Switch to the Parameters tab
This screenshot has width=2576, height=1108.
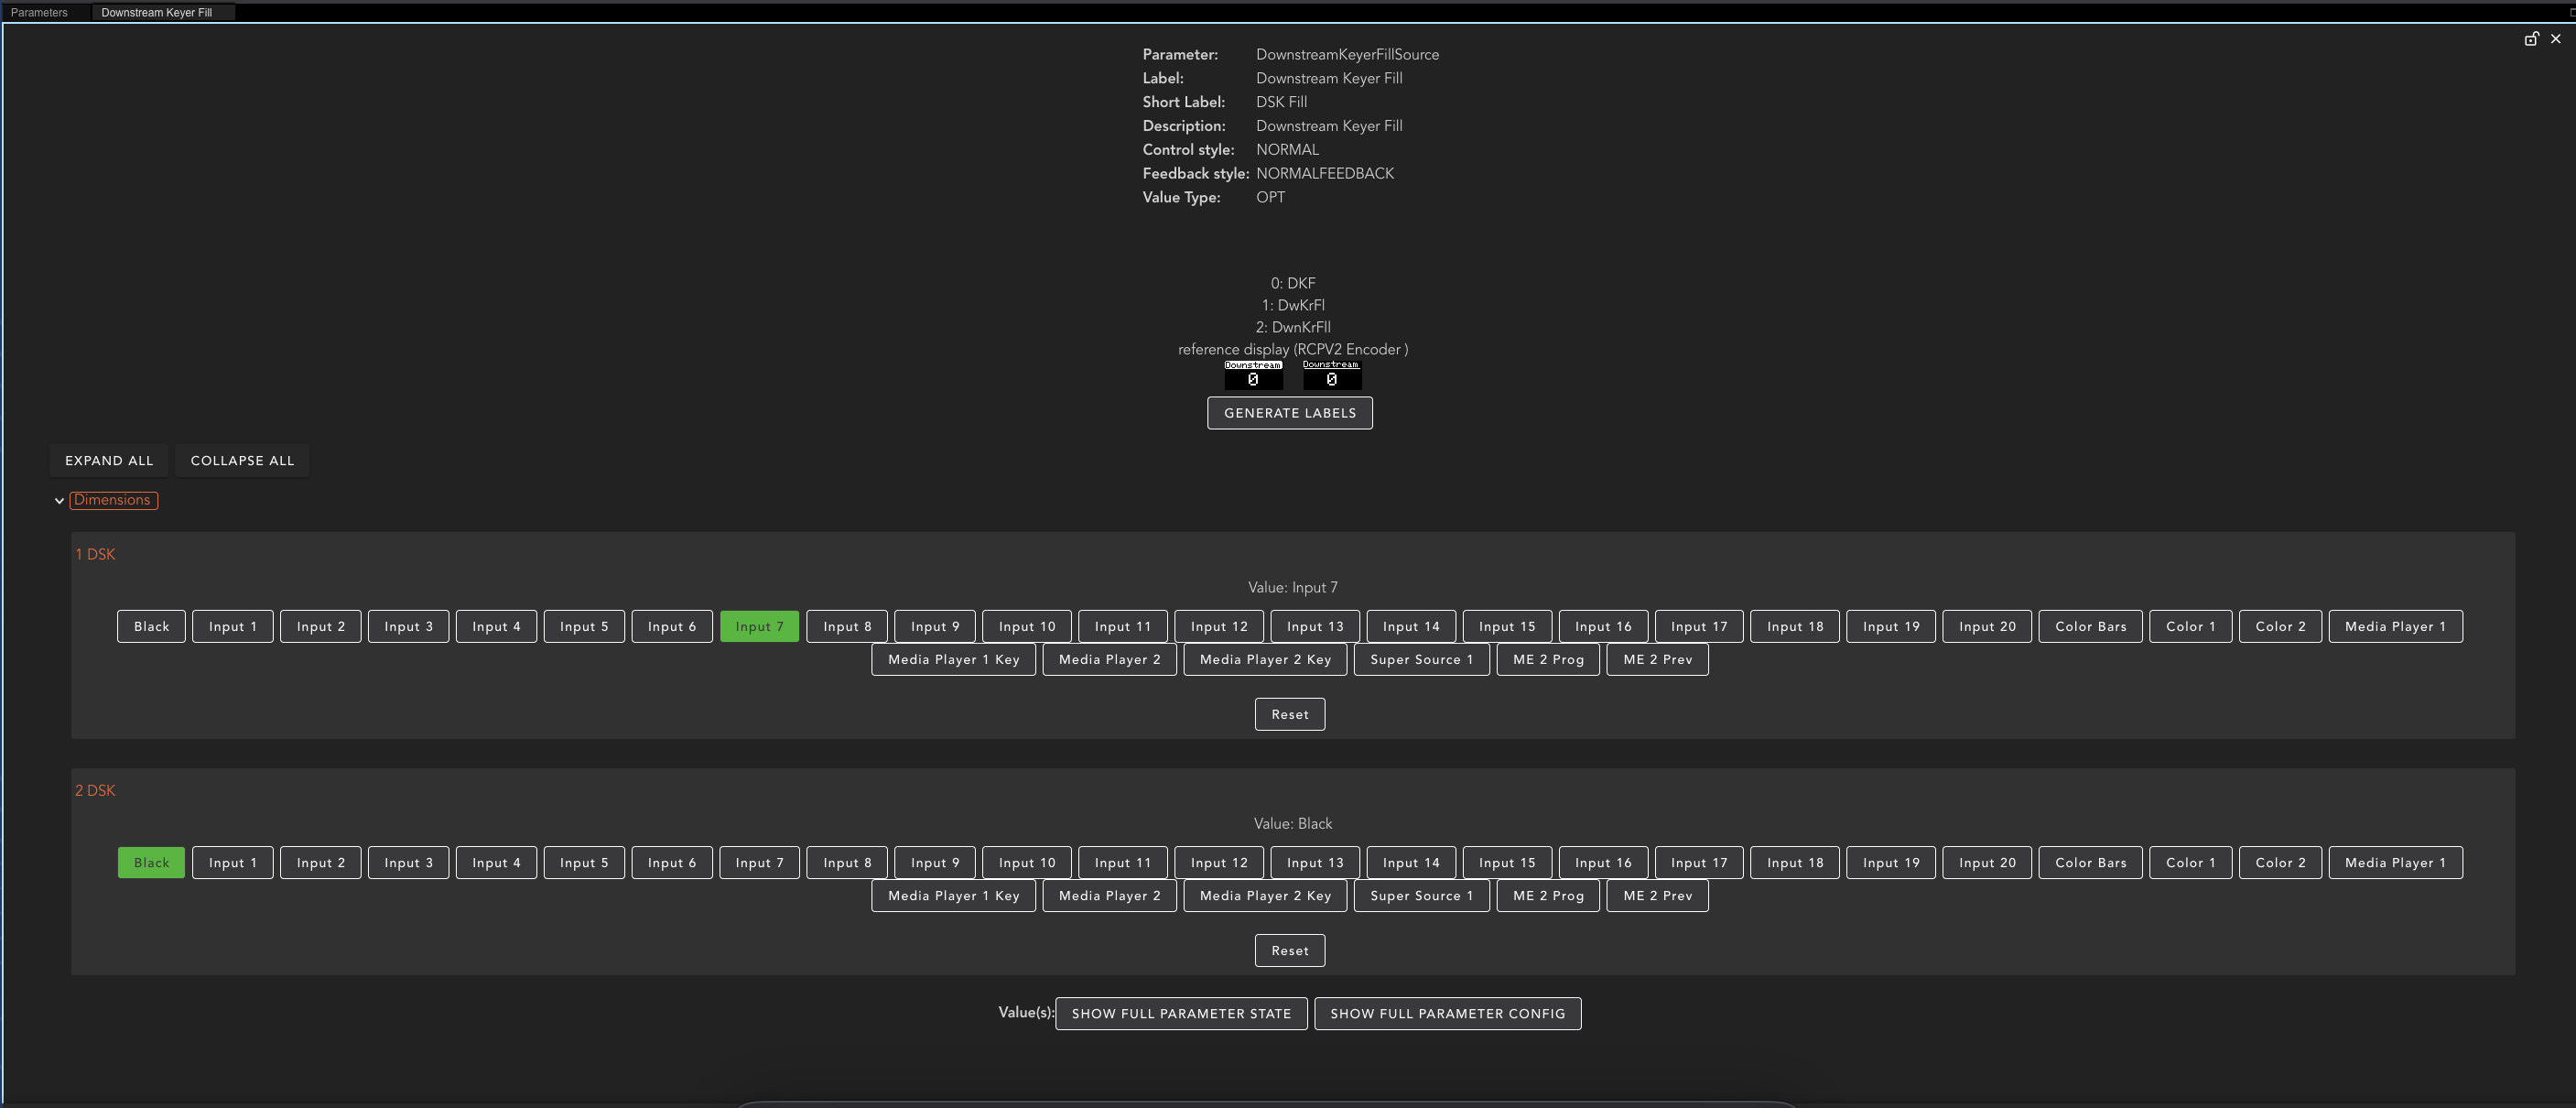[x=39, y=12]
